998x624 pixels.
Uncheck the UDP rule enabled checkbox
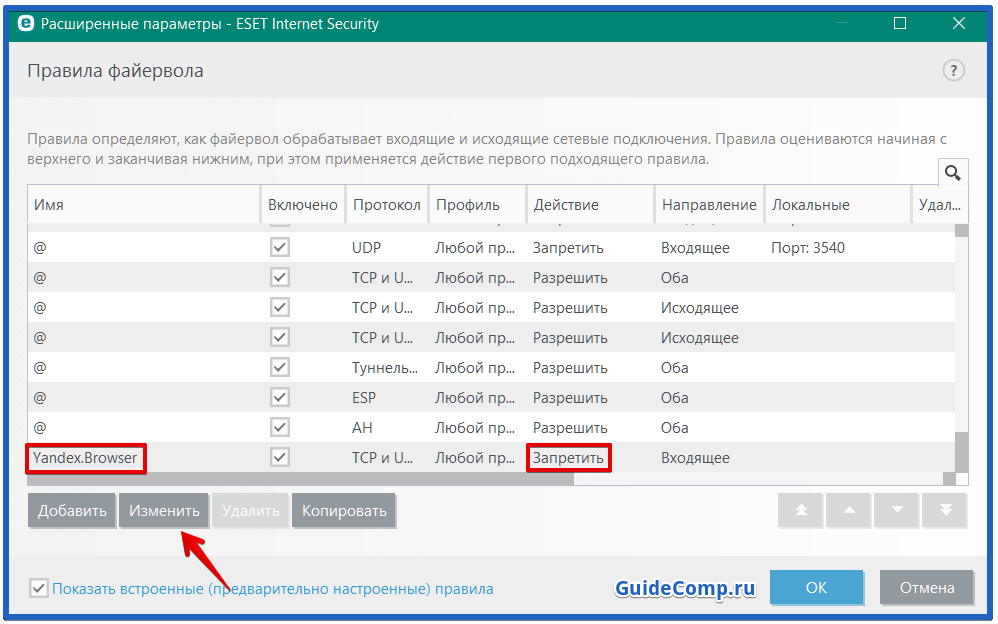coord(280,247)
